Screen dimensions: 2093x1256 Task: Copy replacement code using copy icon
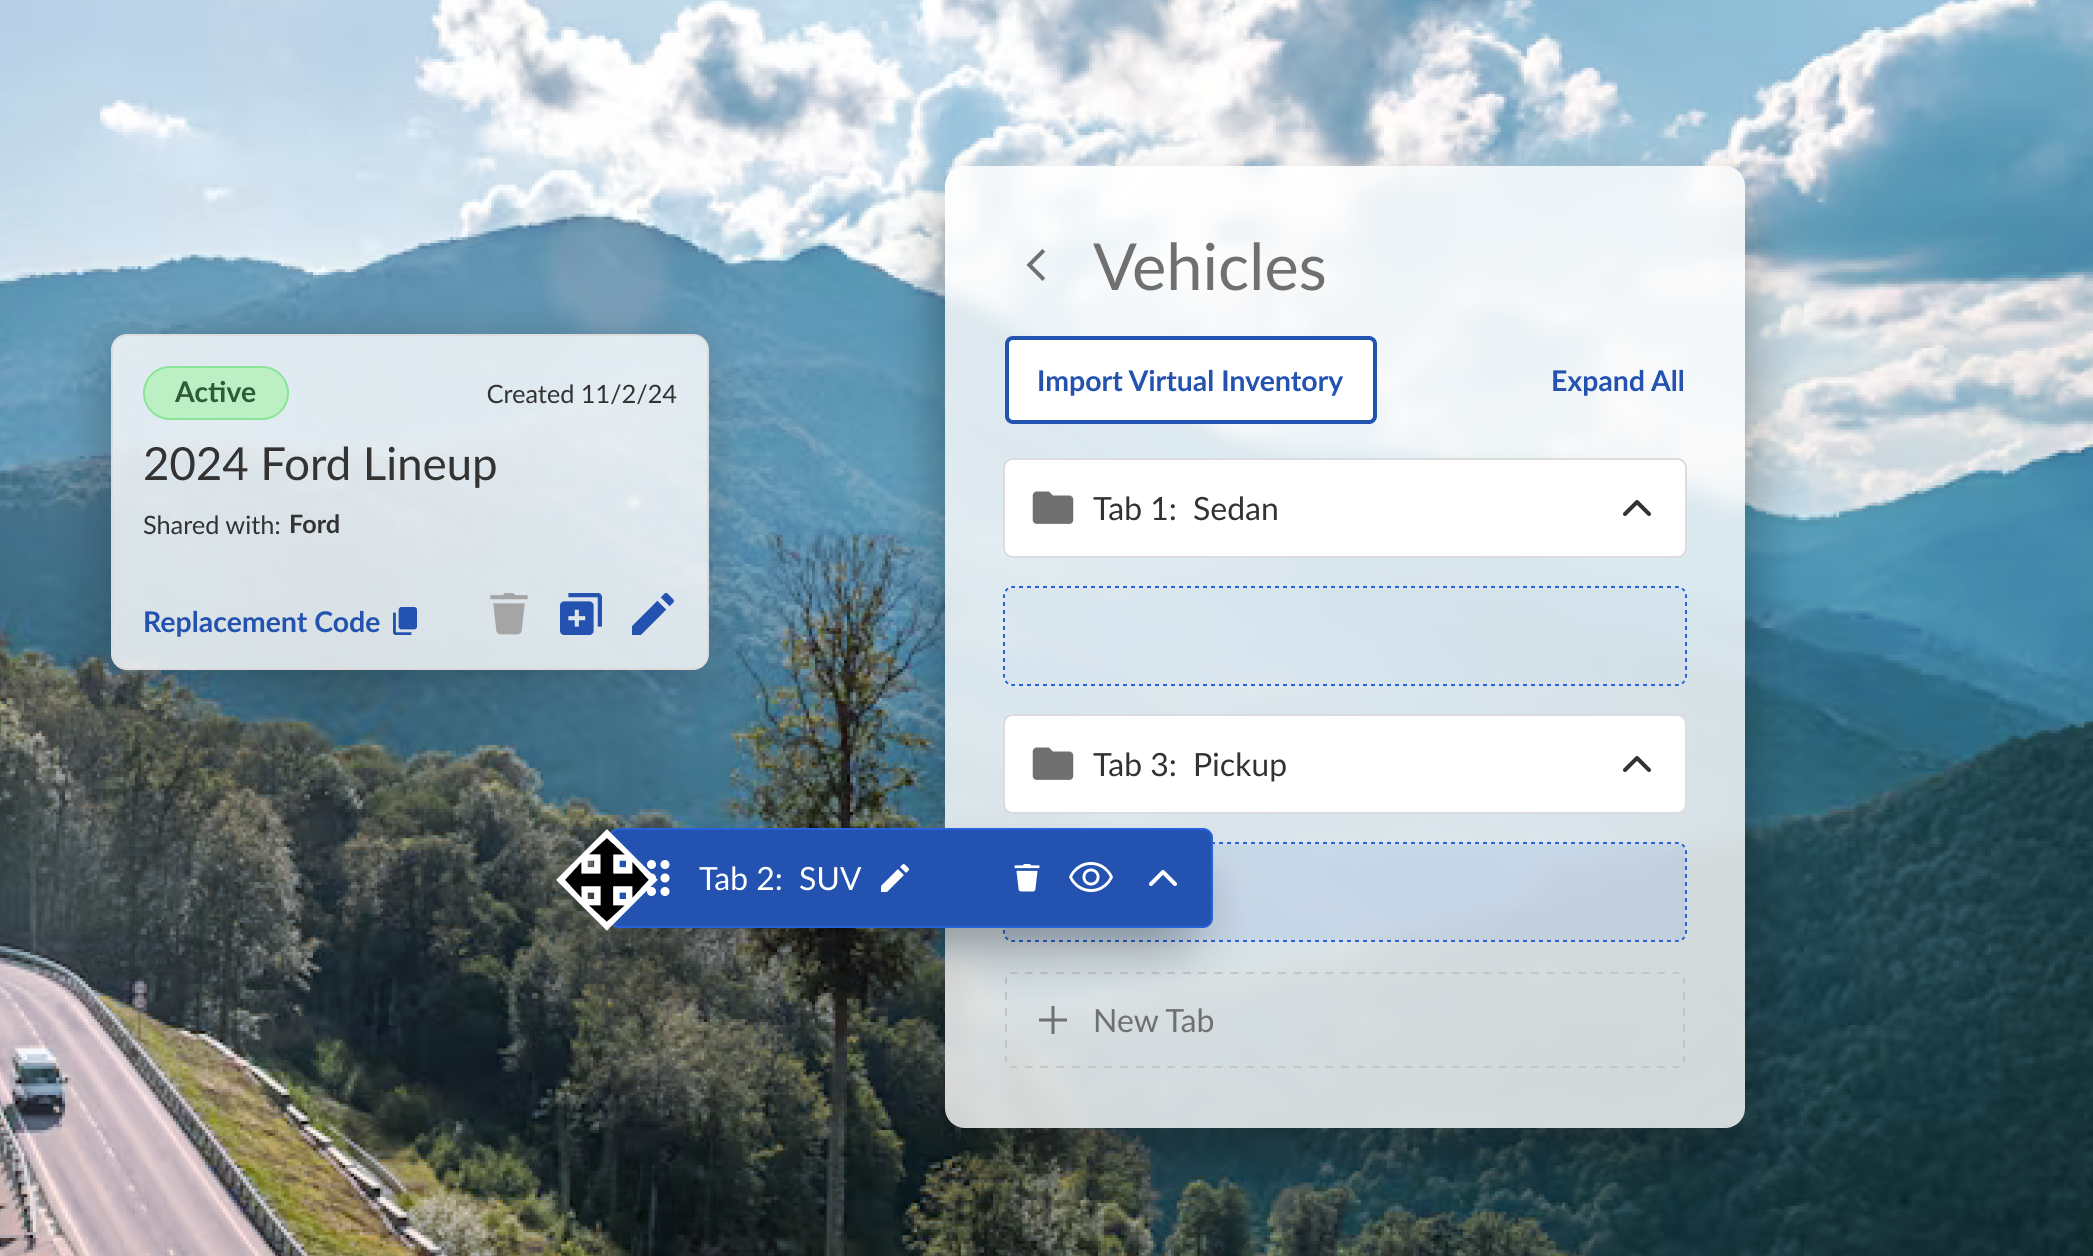405,621
